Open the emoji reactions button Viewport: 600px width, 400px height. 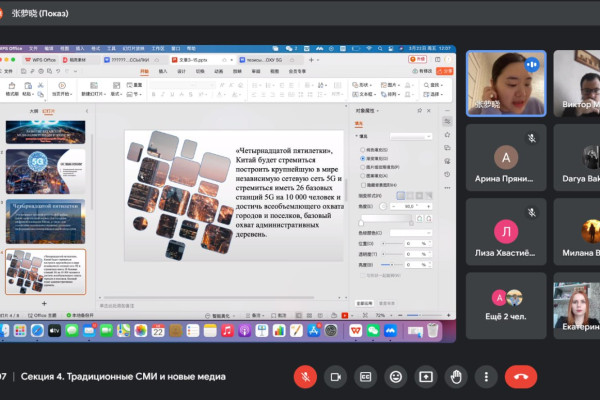point(396,376)
